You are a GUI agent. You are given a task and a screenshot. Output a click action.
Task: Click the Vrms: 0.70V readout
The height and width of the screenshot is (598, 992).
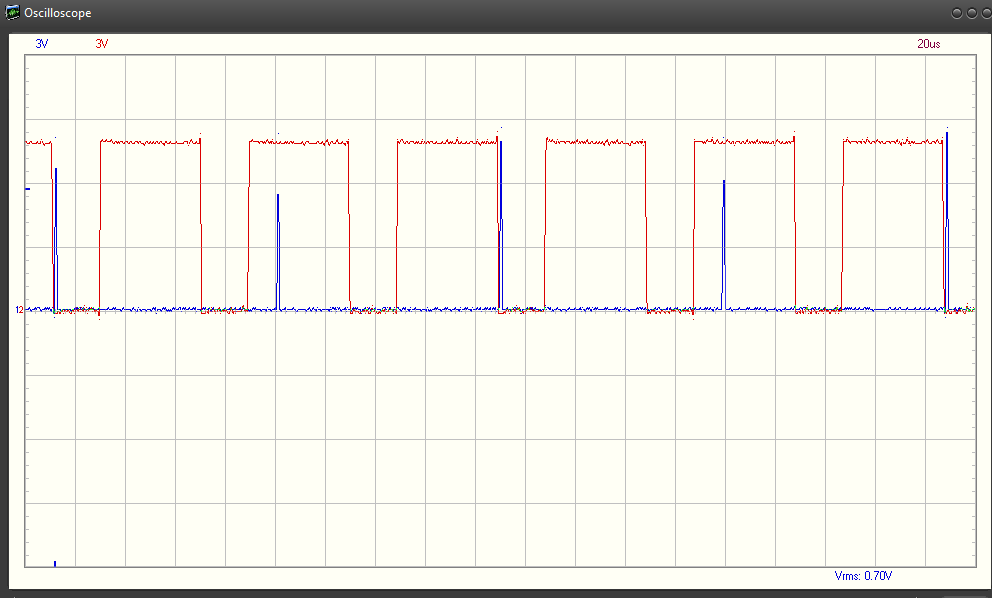coord(863,576)
